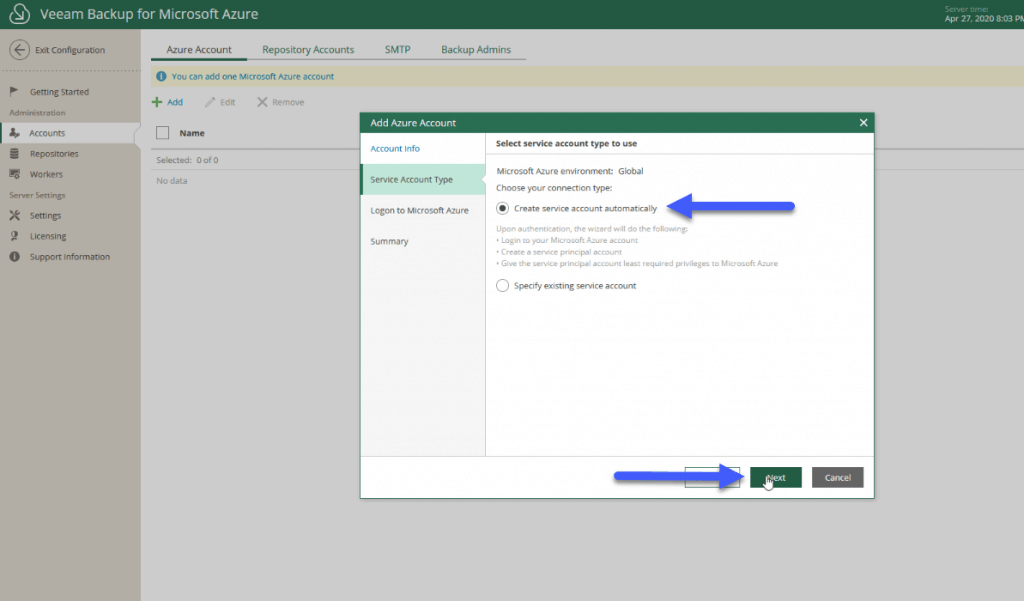1024x601 pixels.
Task: Click the Add Azure Account dialog title
Action: pos(413,123)
